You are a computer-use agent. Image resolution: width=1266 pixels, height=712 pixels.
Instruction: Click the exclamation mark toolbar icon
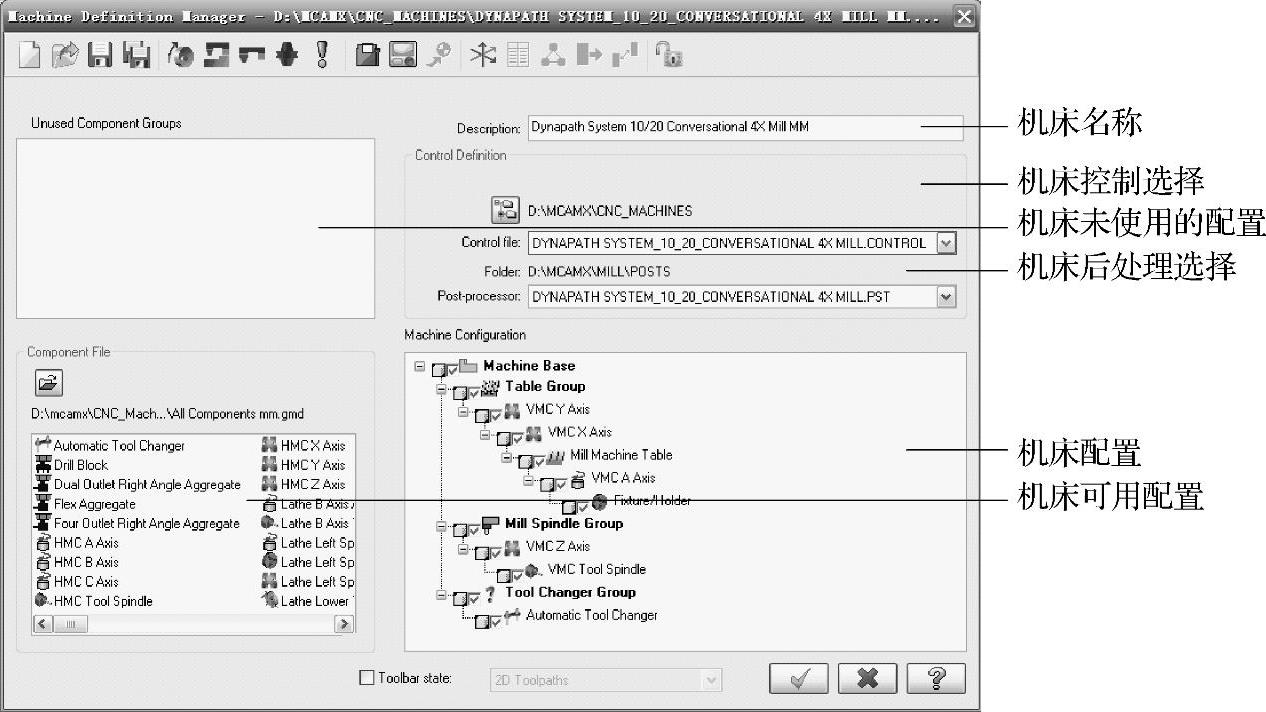[x=322, y=56]
